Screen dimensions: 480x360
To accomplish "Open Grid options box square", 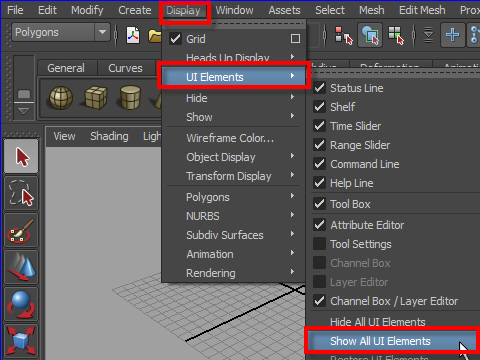I will click(295, 39).
